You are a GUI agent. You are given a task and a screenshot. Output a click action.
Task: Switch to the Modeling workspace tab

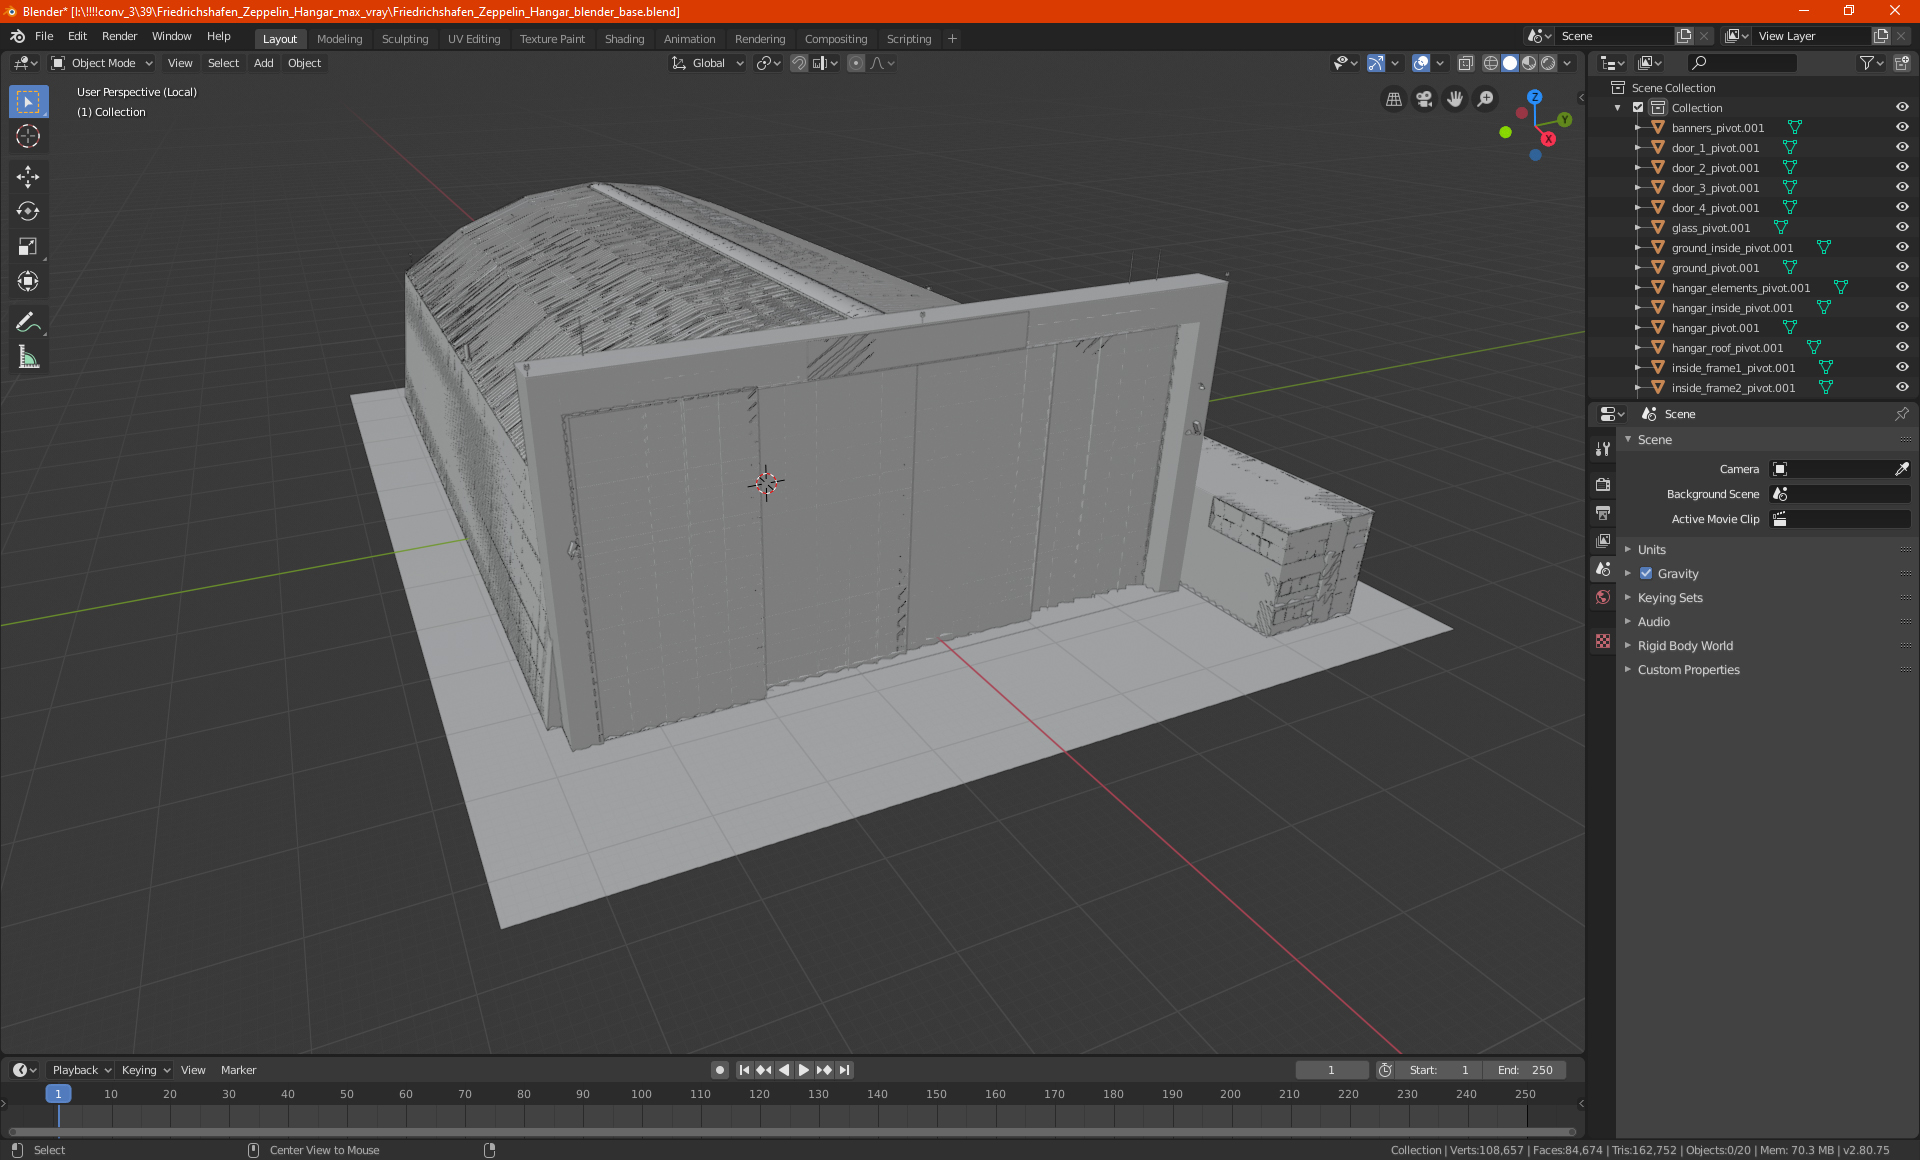click(x=339, y=39)
